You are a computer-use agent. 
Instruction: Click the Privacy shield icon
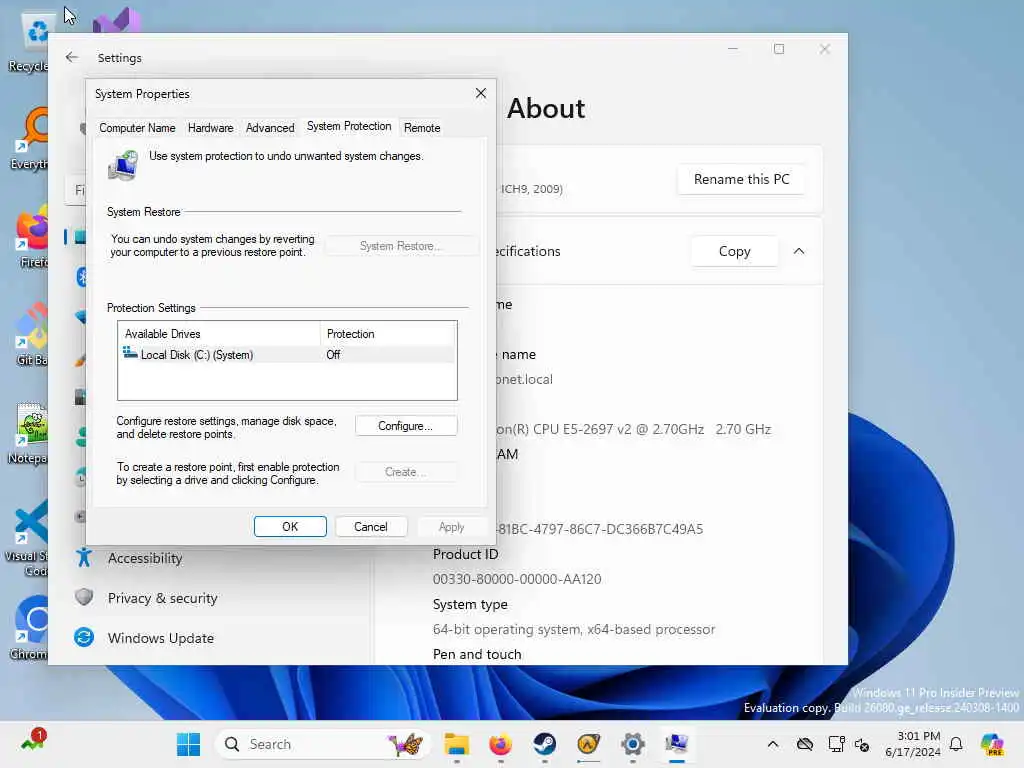[x=84, y=597]
